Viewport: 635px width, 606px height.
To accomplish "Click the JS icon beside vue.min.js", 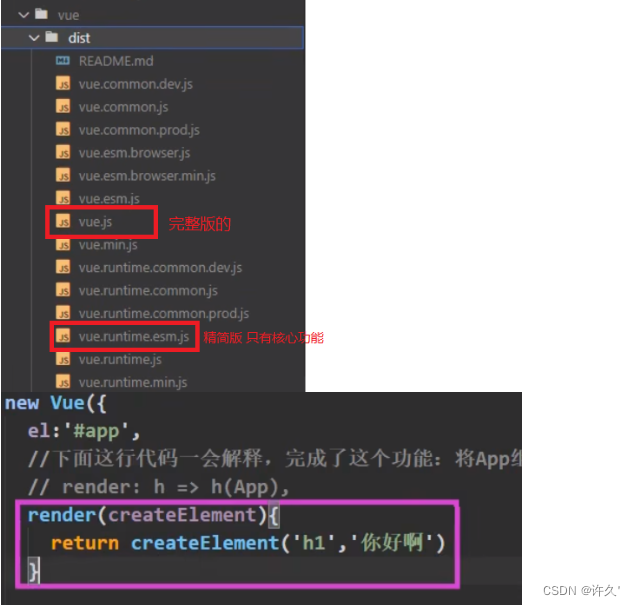I will tap(63, 244).
